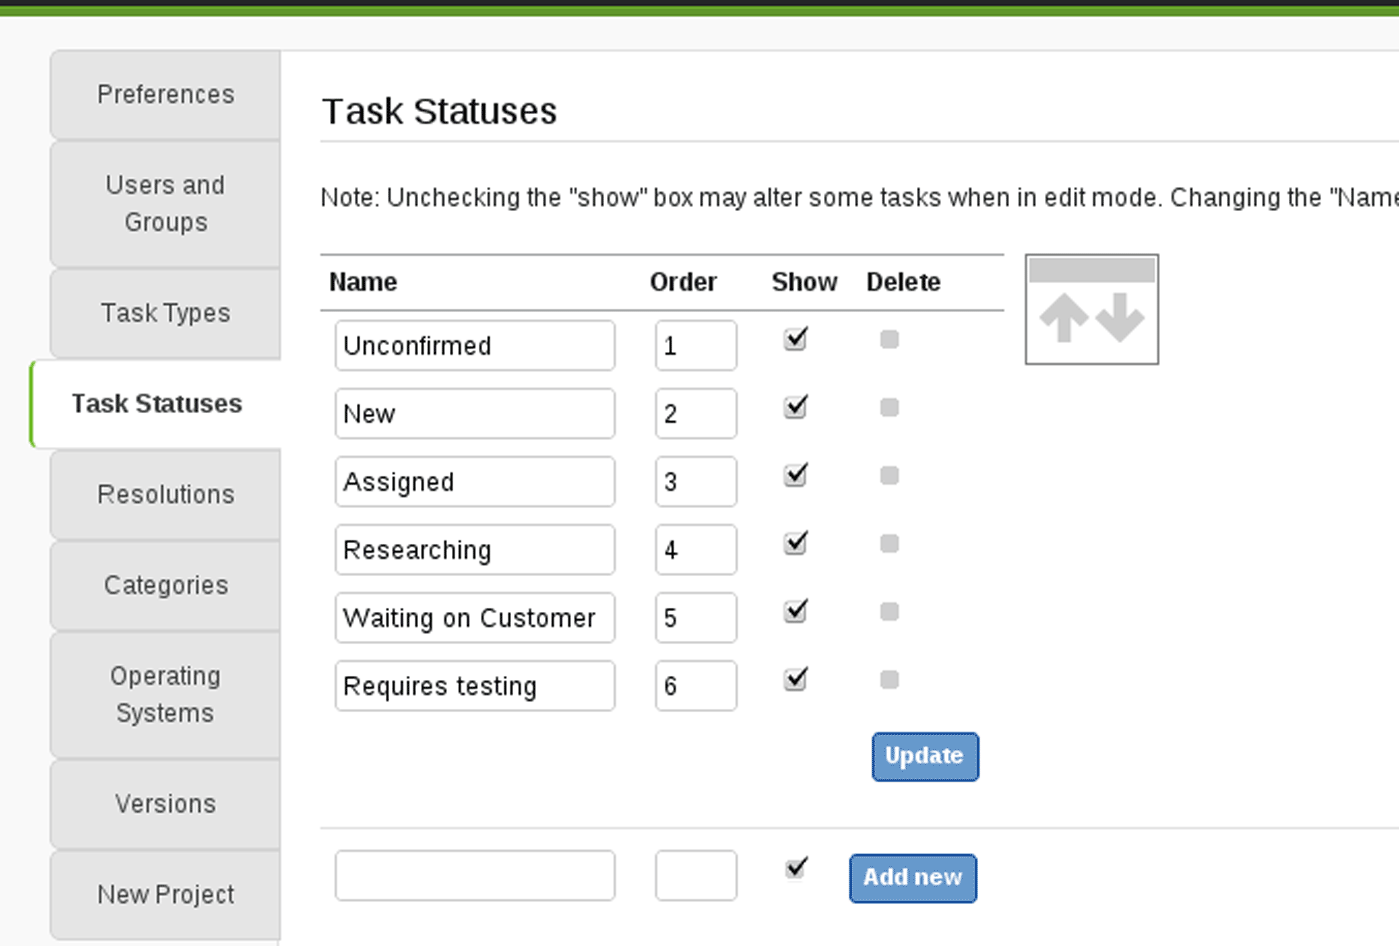The height and width of the screenshot is (946, 1400).
Task: Mark Delete checkbox for Requires testing
Action: coord(889,680)
